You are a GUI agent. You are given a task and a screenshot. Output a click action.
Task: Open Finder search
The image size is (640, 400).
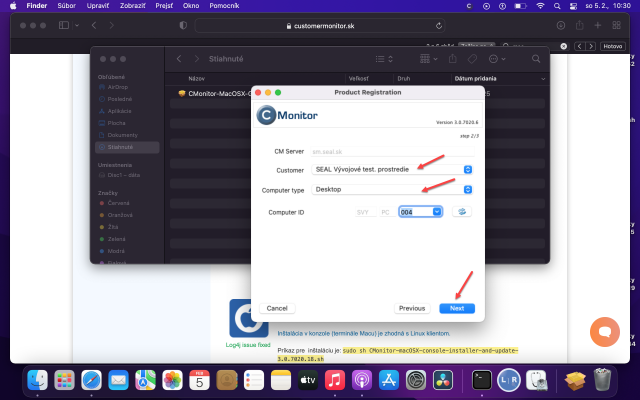(x=536, y=59)
